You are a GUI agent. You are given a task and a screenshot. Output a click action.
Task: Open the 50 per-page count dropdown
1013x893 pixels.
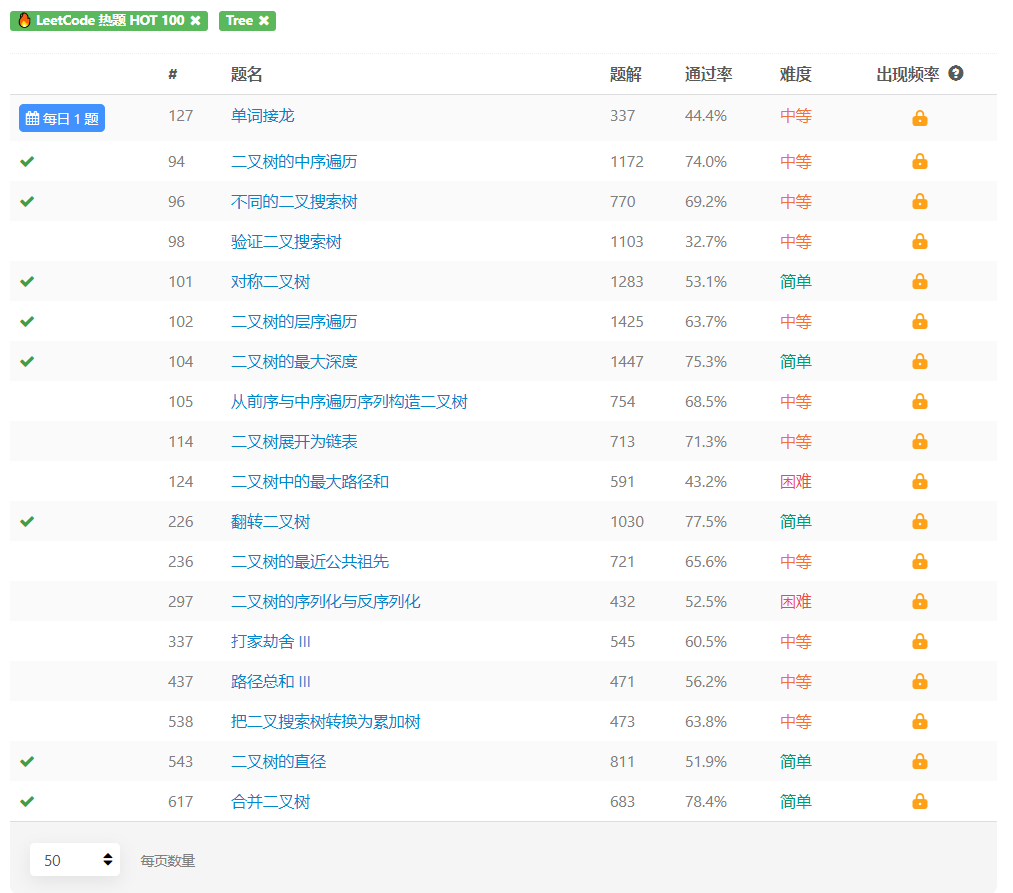(x=75, y=859)
